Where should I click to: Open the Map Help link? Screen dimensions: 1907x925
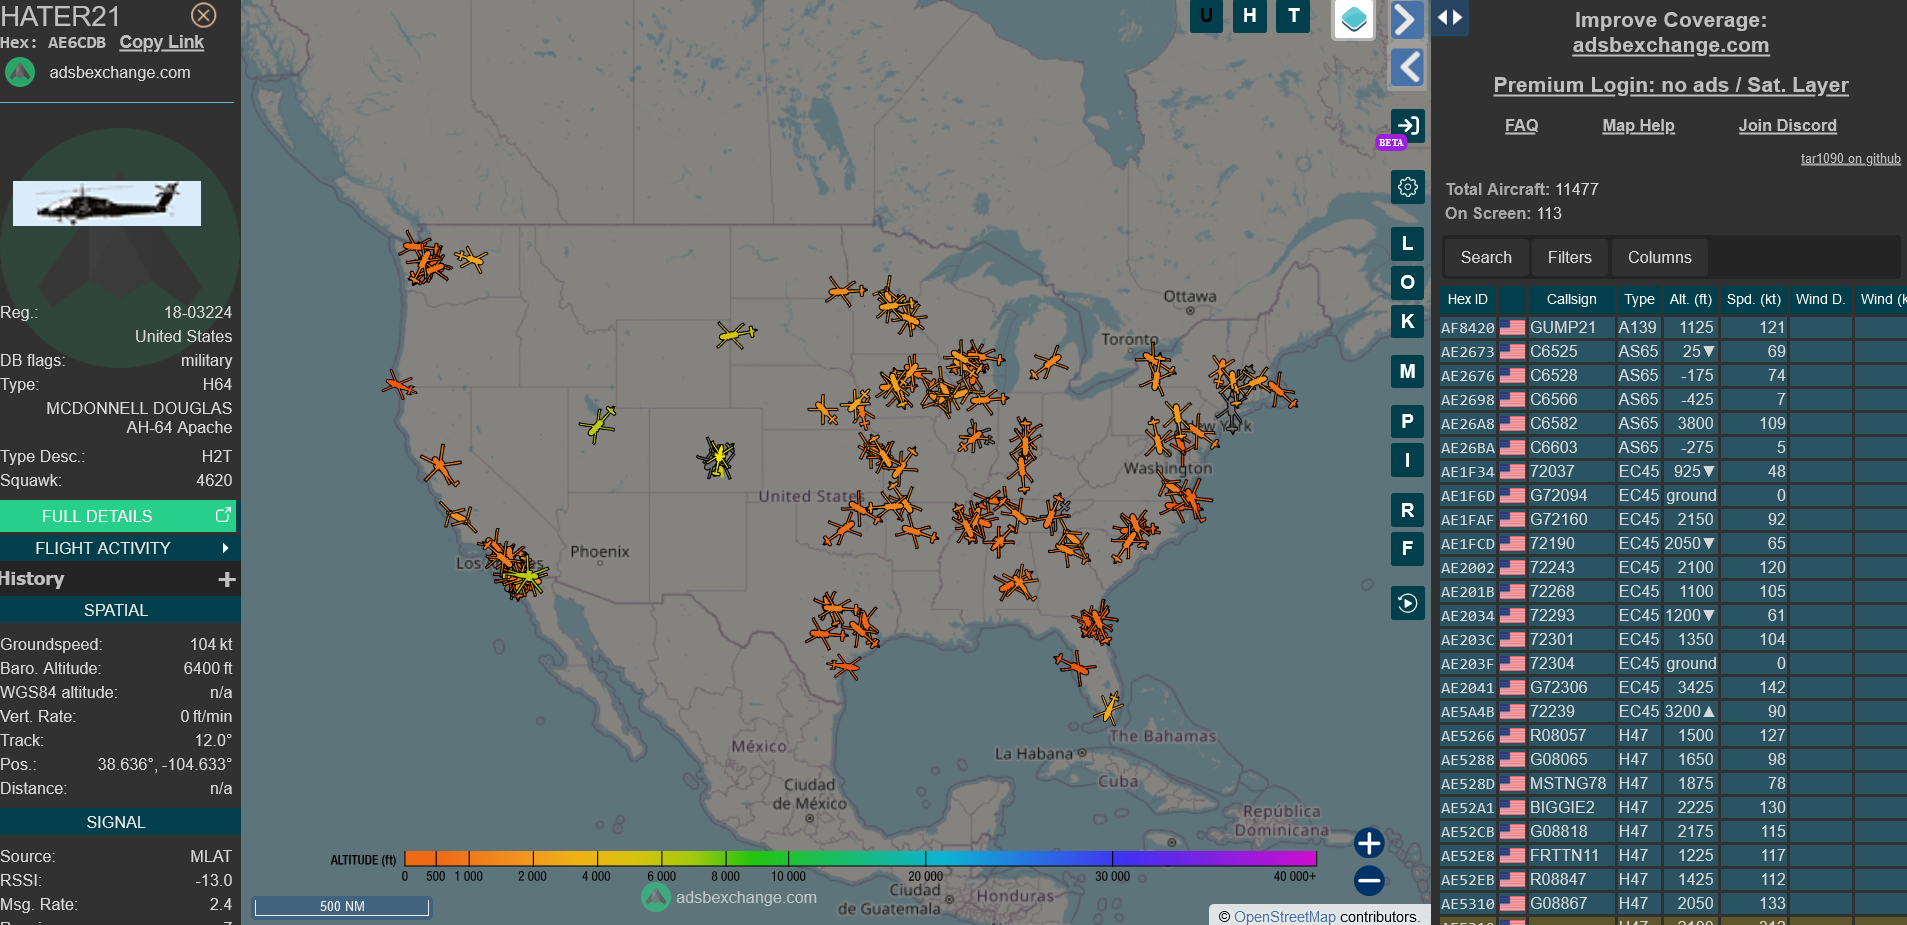1638,125
